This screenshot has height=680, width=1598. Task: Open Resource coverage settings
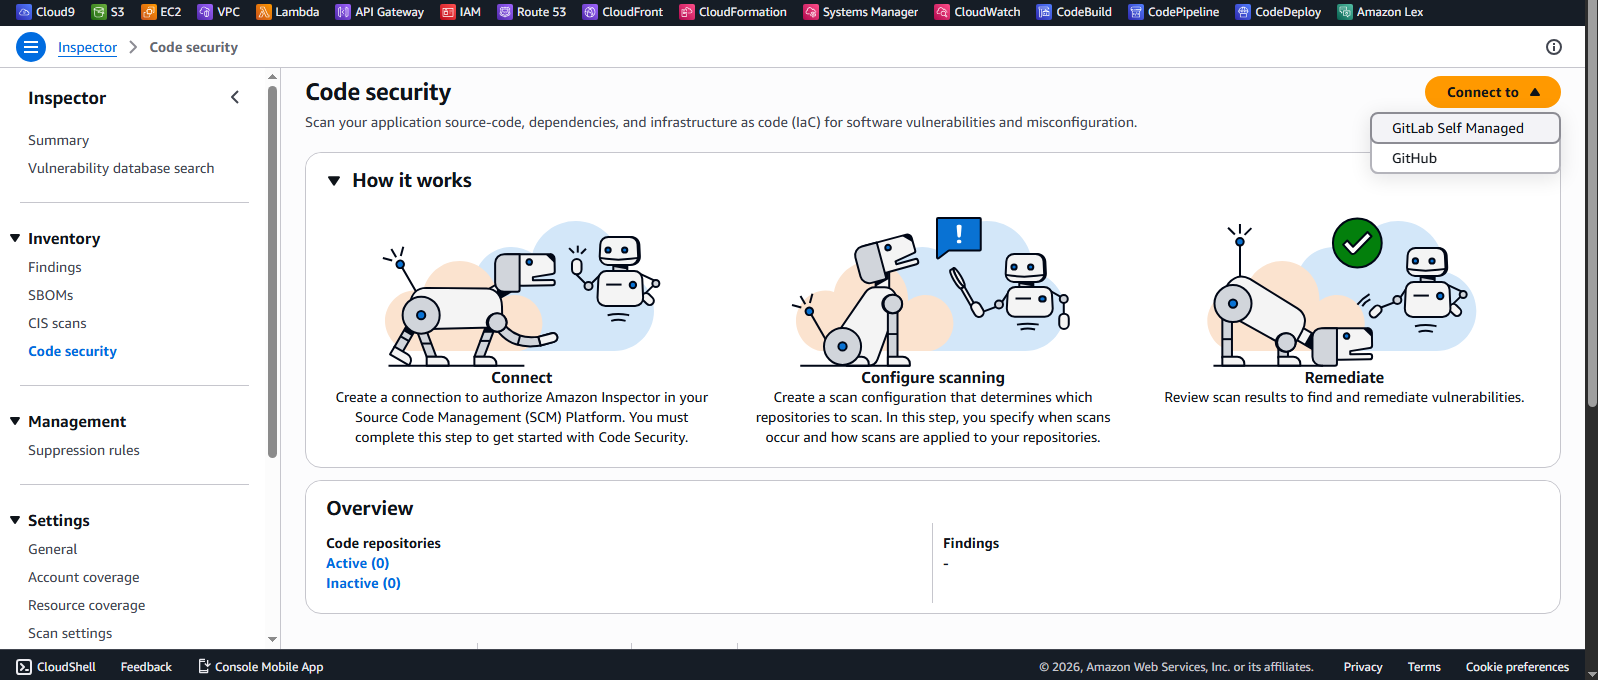(x=87, y=605)
